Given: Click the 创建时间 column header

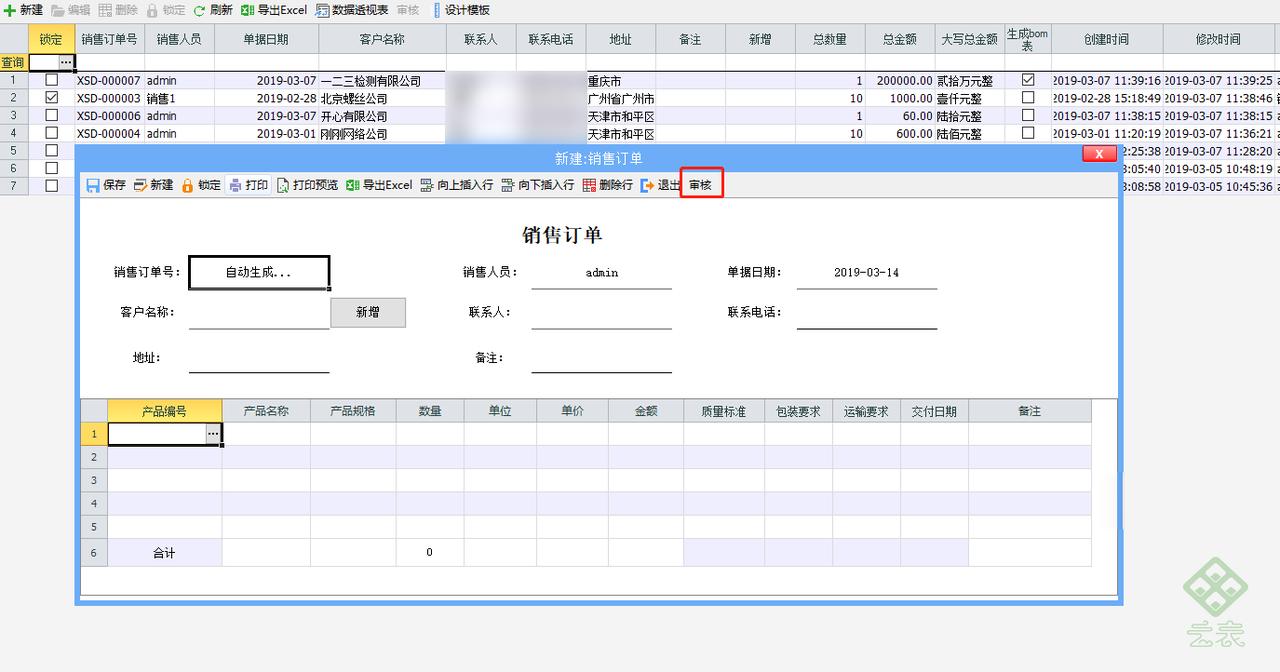Looking at the screenshot, I should pos(1106,39).
